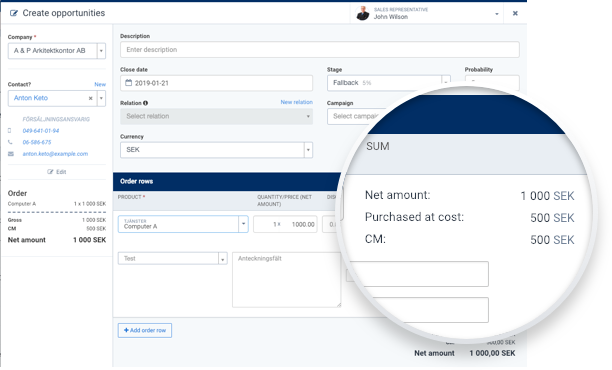Click into the Anteckningsfält text area
The width and height of the screenshot is (612, 370).
(x=286, y=279)
